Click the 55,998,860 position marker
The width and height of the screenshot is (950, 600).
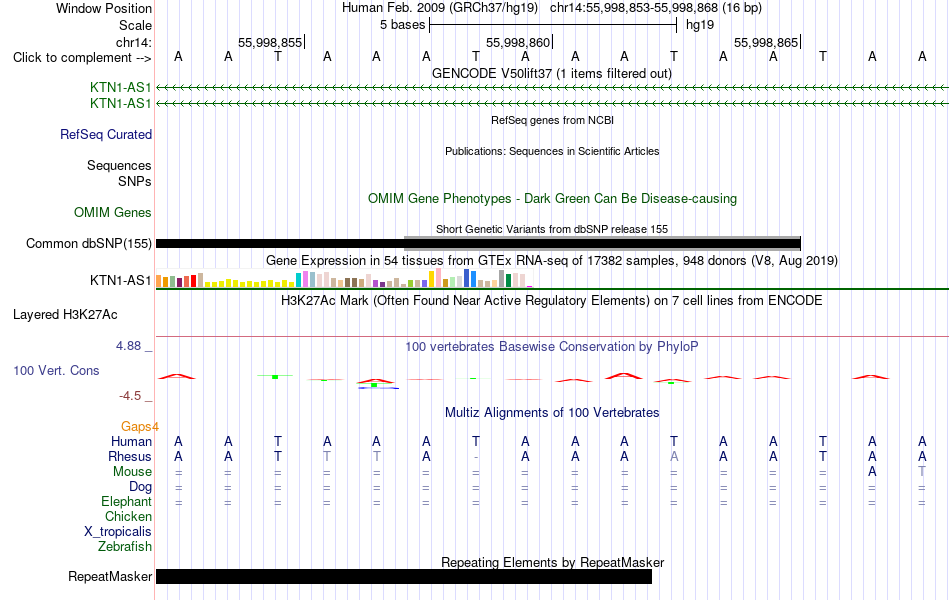point(518,42)
